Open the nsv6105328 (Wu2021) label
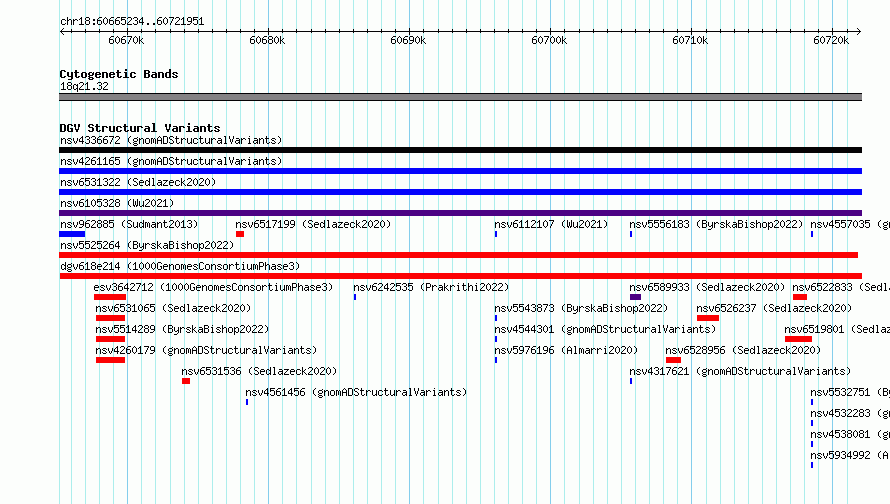This screenshot has width=890, height=504. pos(117,203)
